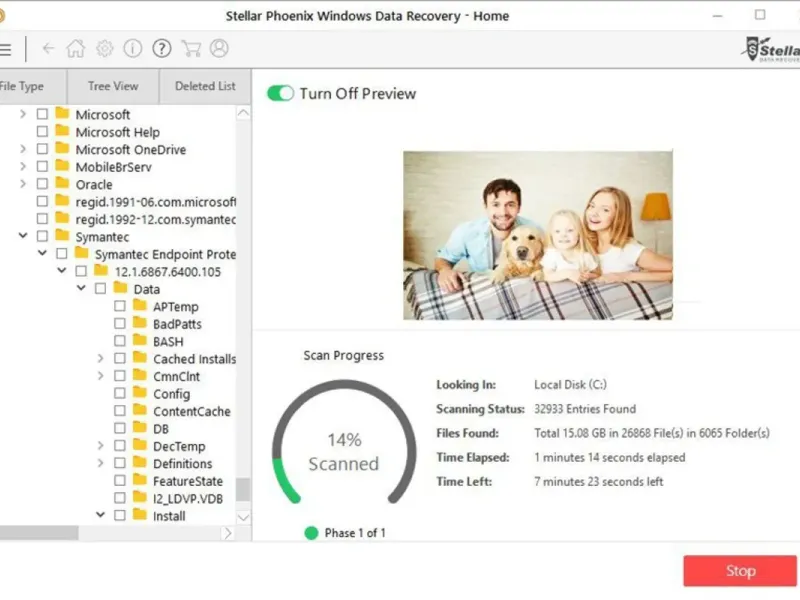
Task: Open the hamburger menu icon
Action: point(5,49)
